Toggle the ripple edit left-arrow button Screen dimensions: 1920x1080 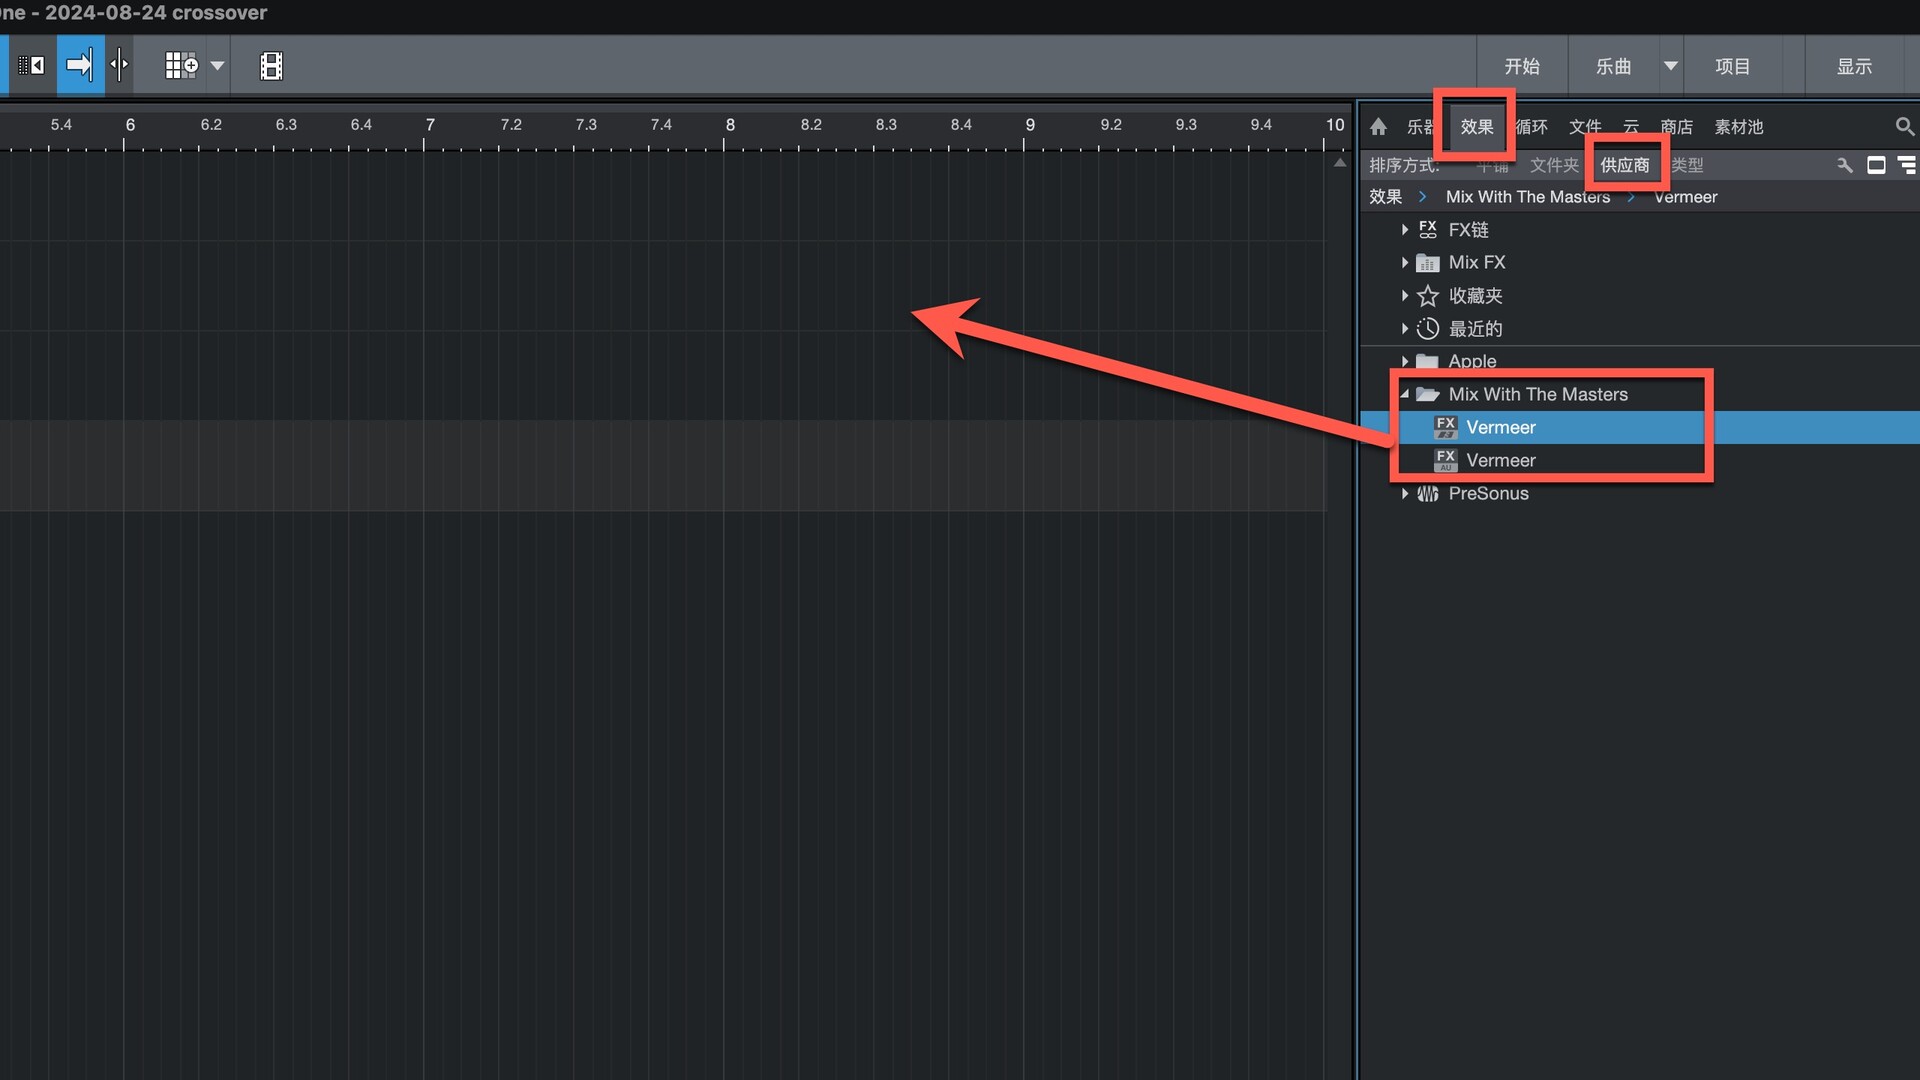(31, 66)
